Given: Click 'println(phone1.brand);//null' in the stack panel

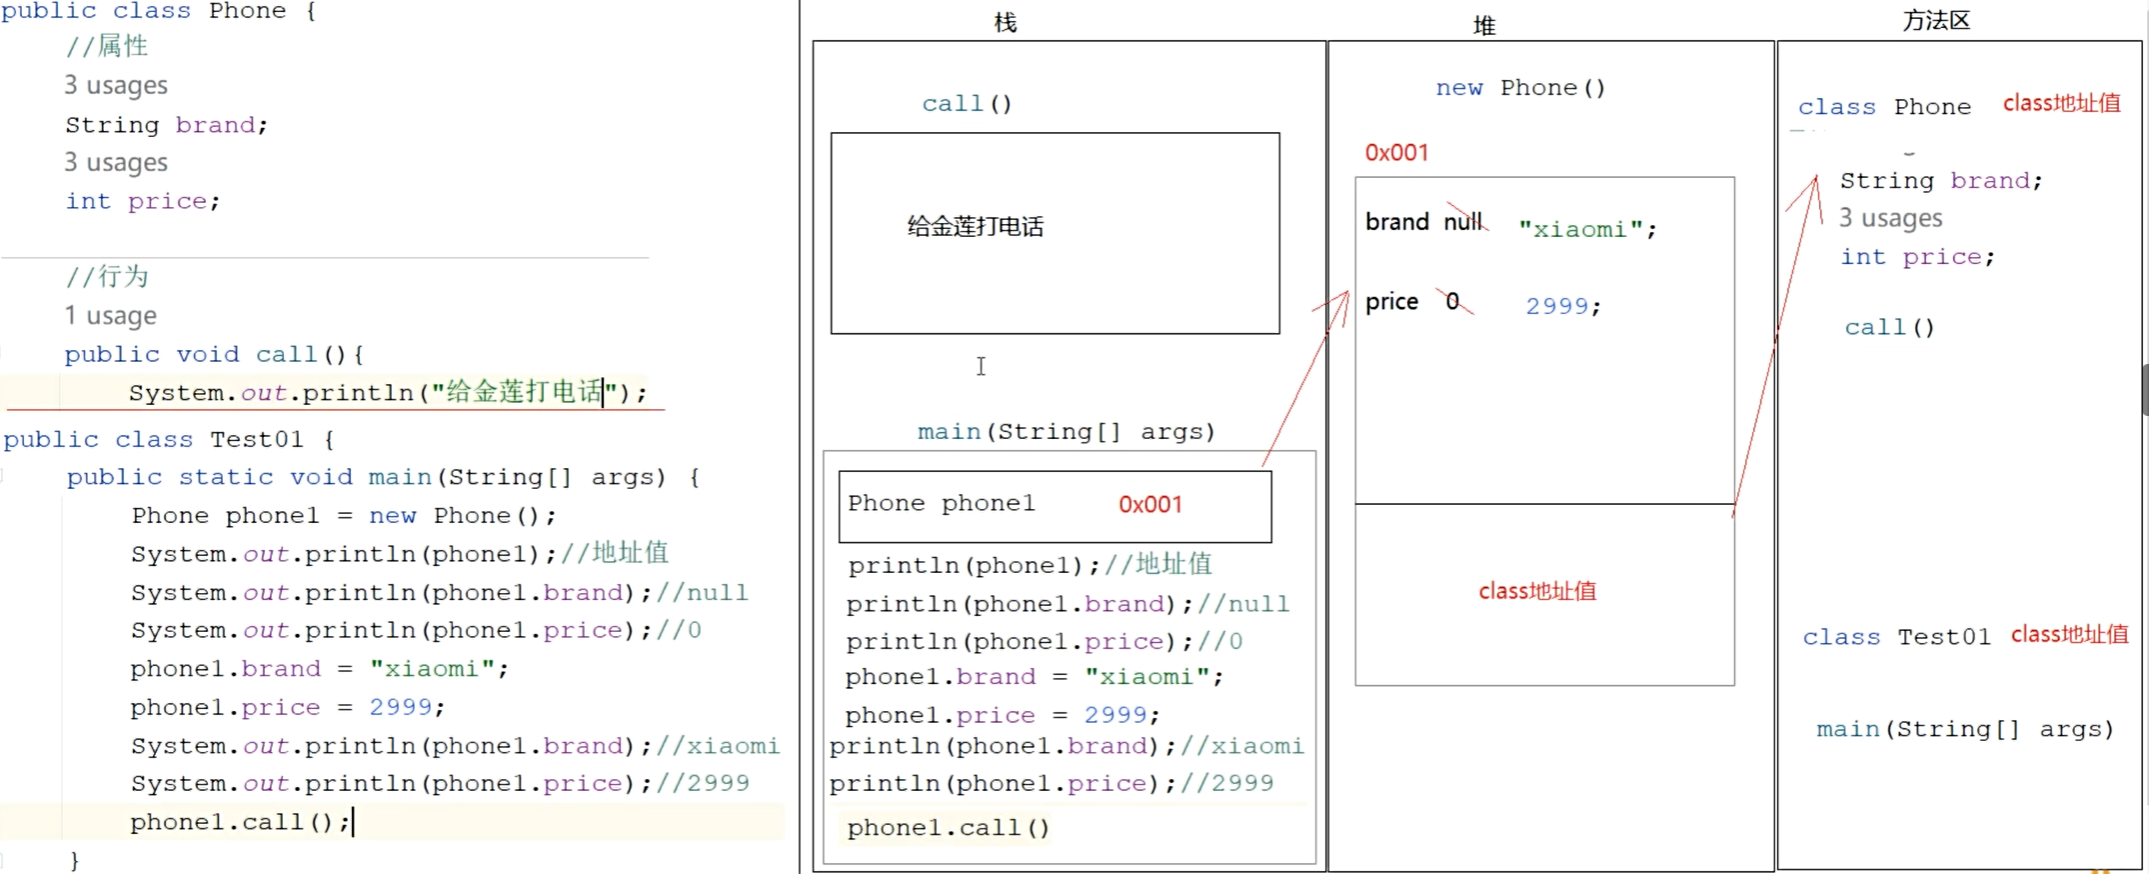Looking at the screenshot, I should 1068,605.
